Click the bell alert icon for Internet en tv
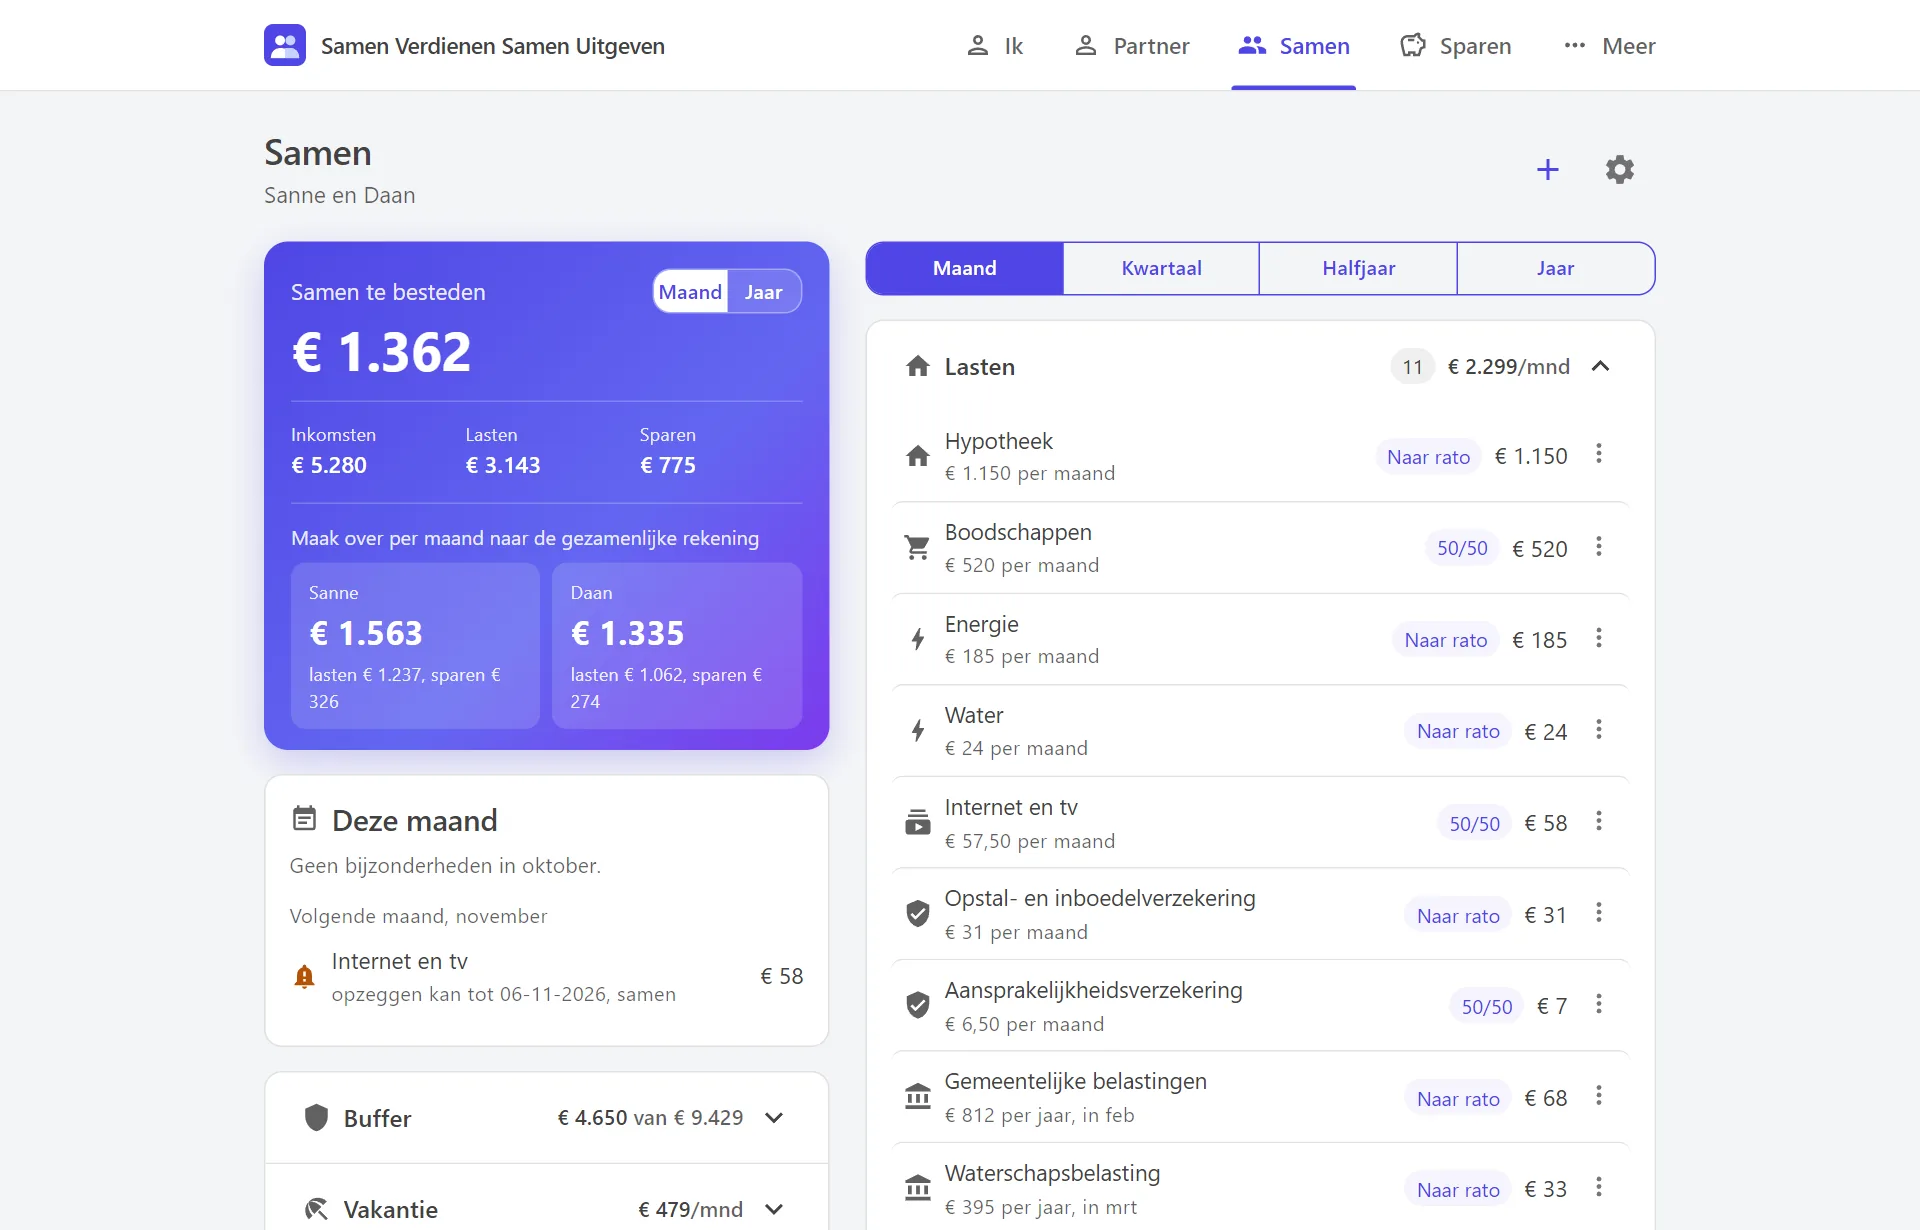 click(x=305, y=977)
